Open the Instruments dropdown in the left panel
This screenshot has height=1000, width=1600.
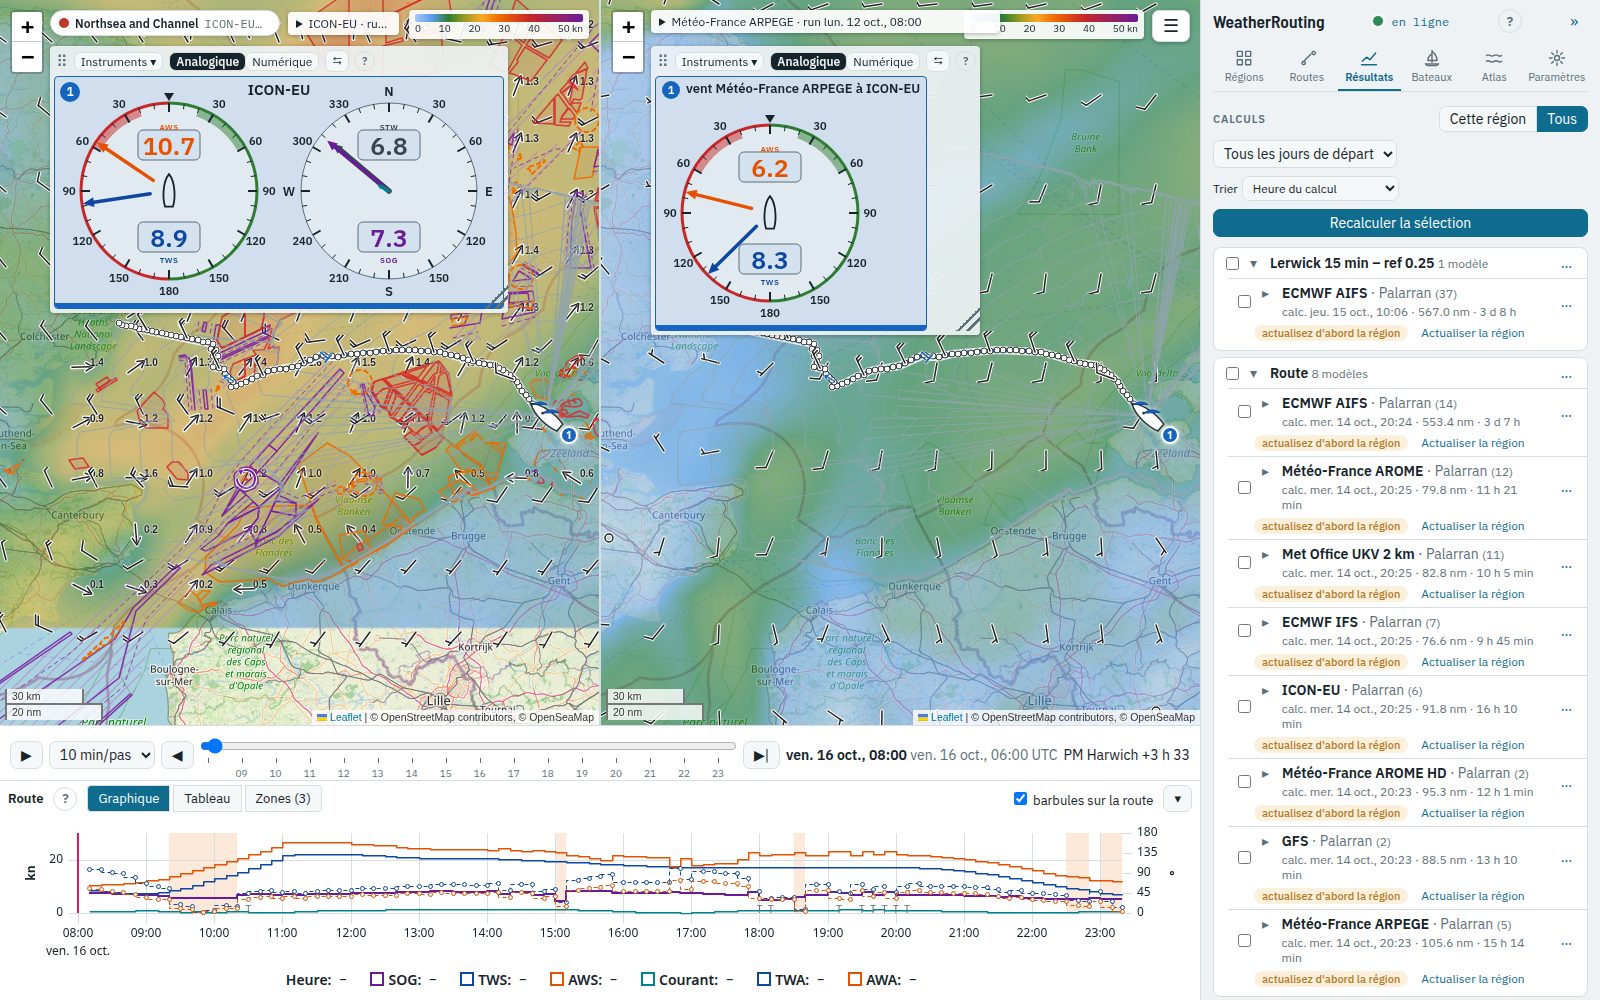point(118,61)
